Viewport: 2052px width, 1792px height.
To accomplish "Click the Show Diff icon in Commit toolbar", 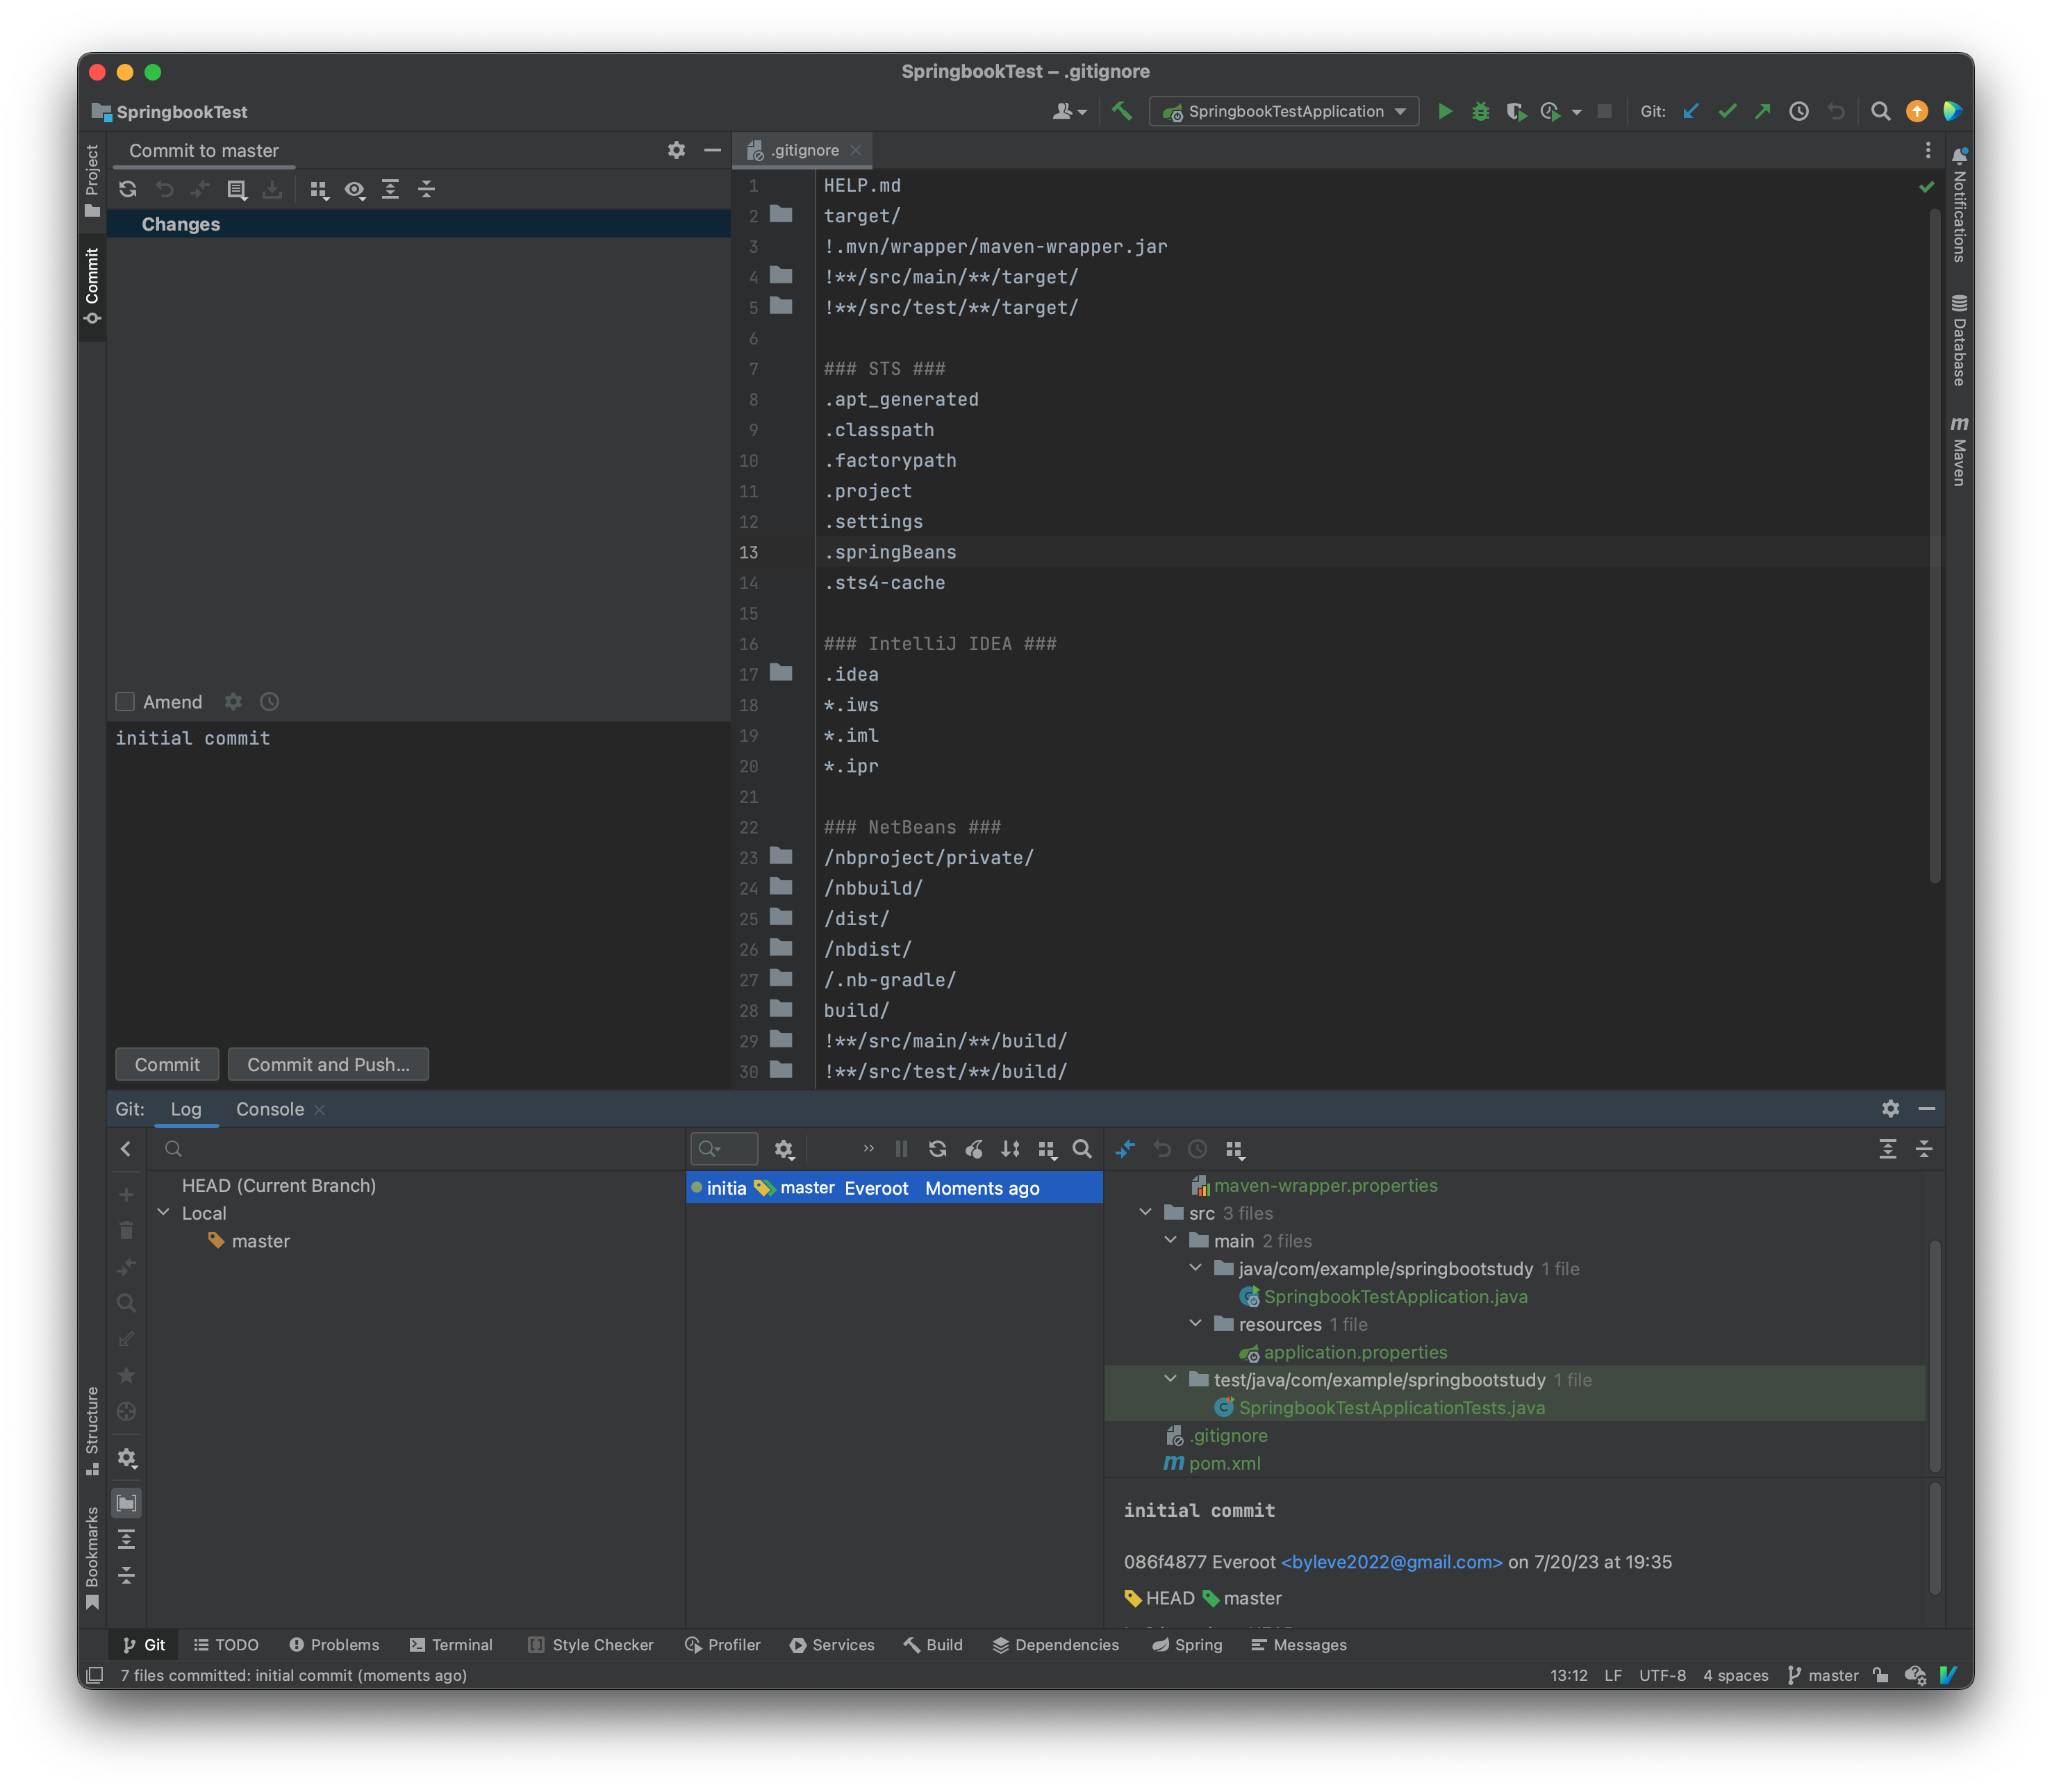I will [200, 189].
